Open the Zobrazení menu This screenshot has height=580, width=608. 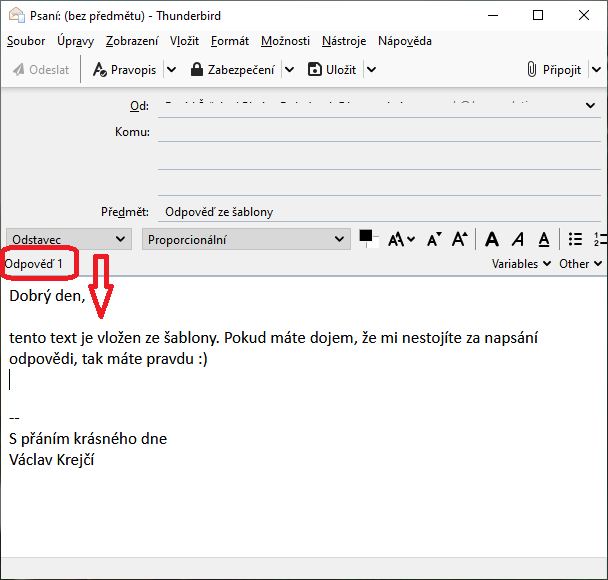132,41
